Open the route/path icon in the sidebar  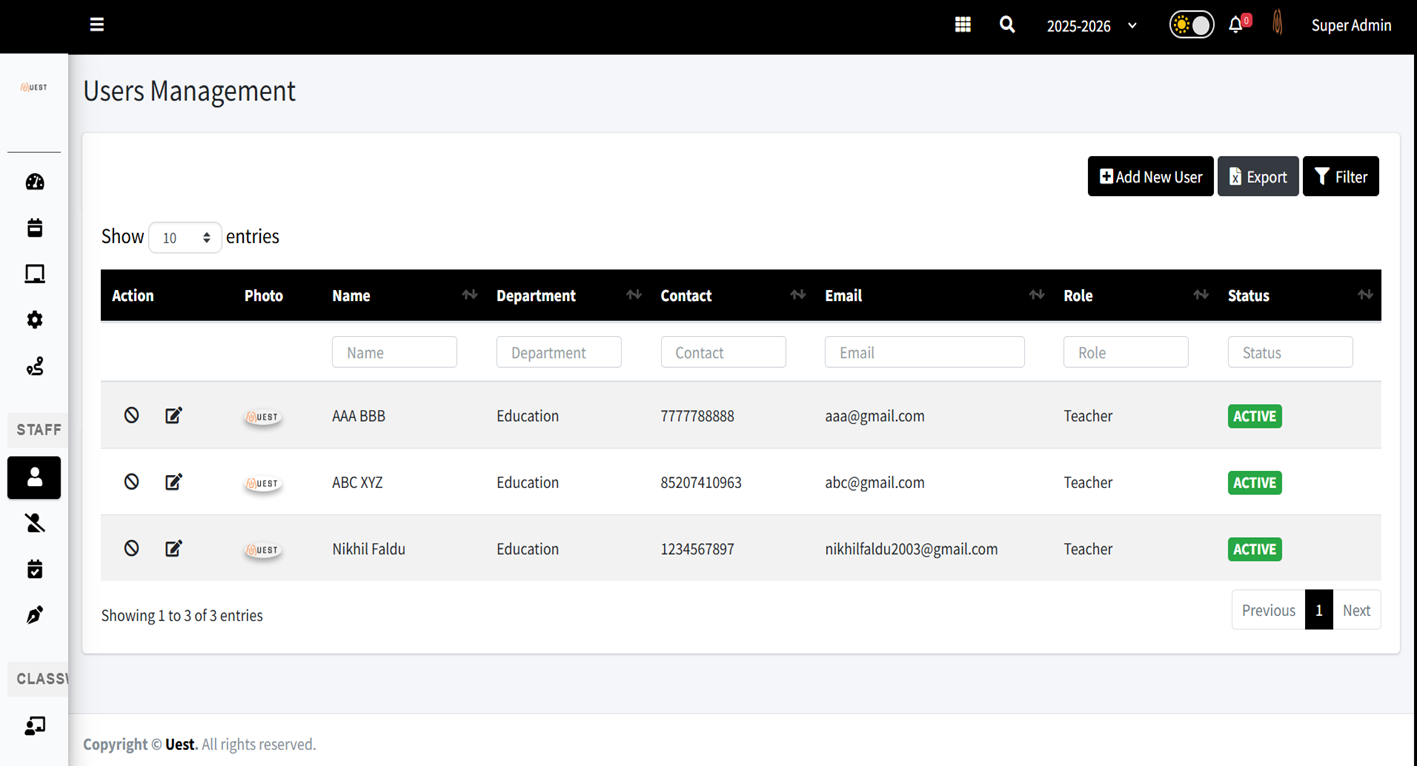point(35,367)
